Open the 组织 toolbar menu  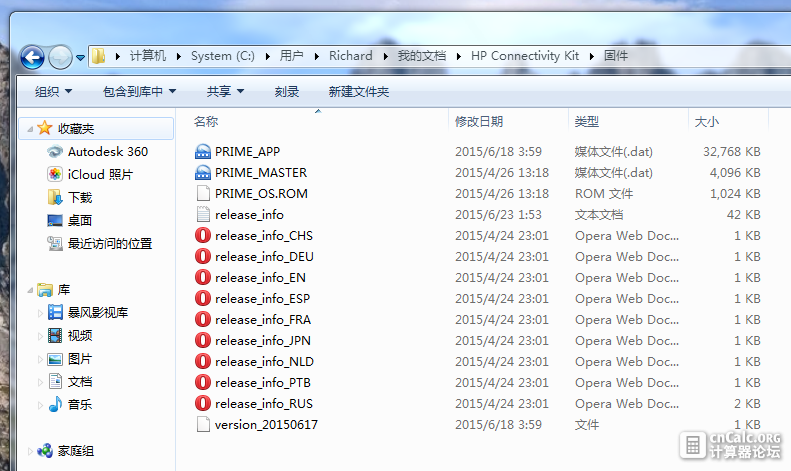[53, 92]
